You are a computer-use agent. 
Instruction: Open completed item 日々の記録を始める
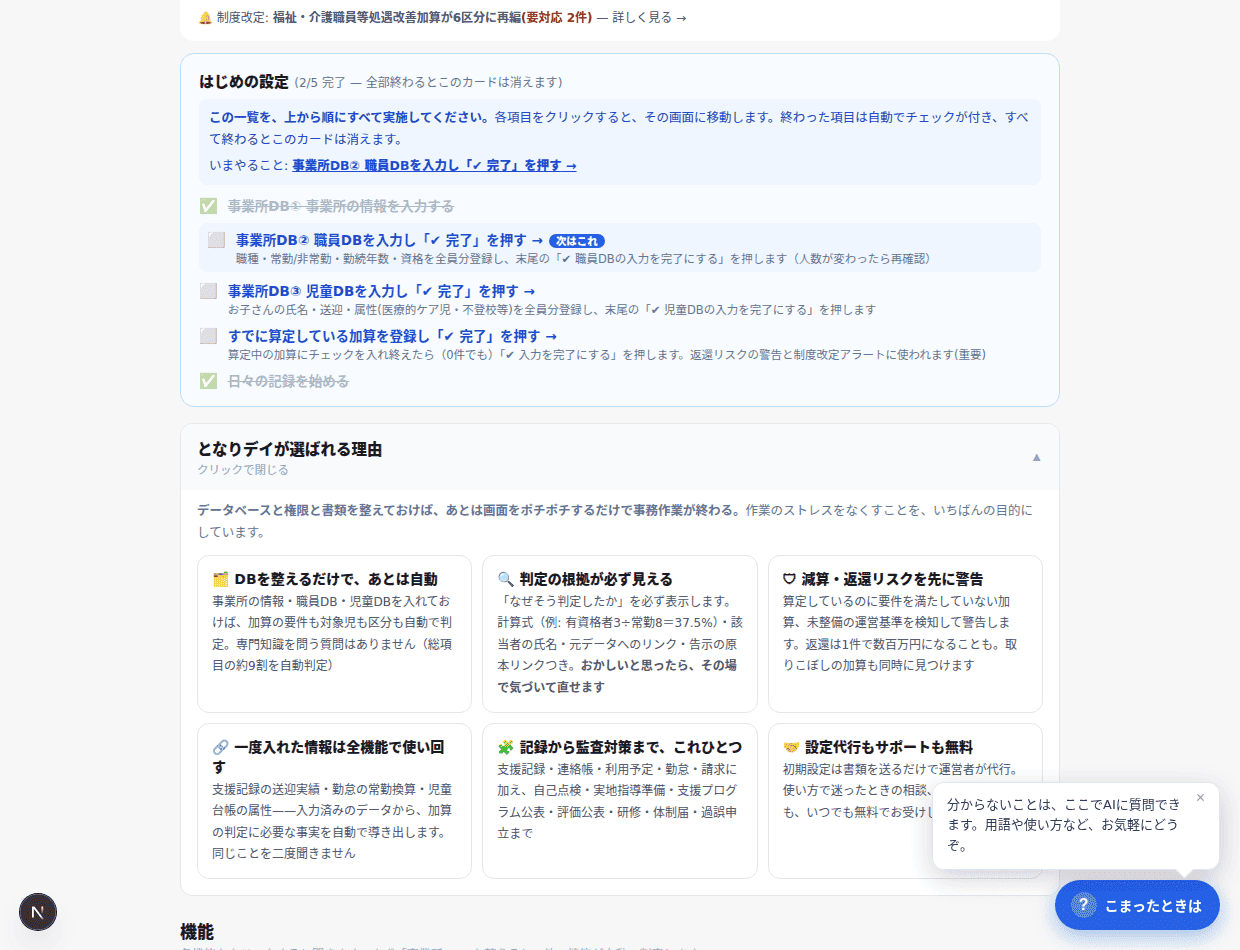click(288, 381)
